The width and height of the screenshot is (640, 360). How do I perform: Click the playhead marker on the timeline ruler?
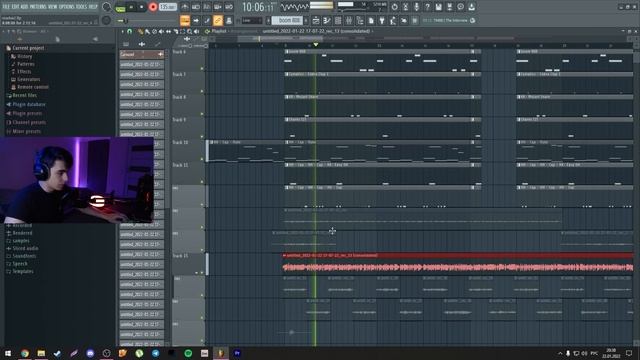(x=316, y=44)
